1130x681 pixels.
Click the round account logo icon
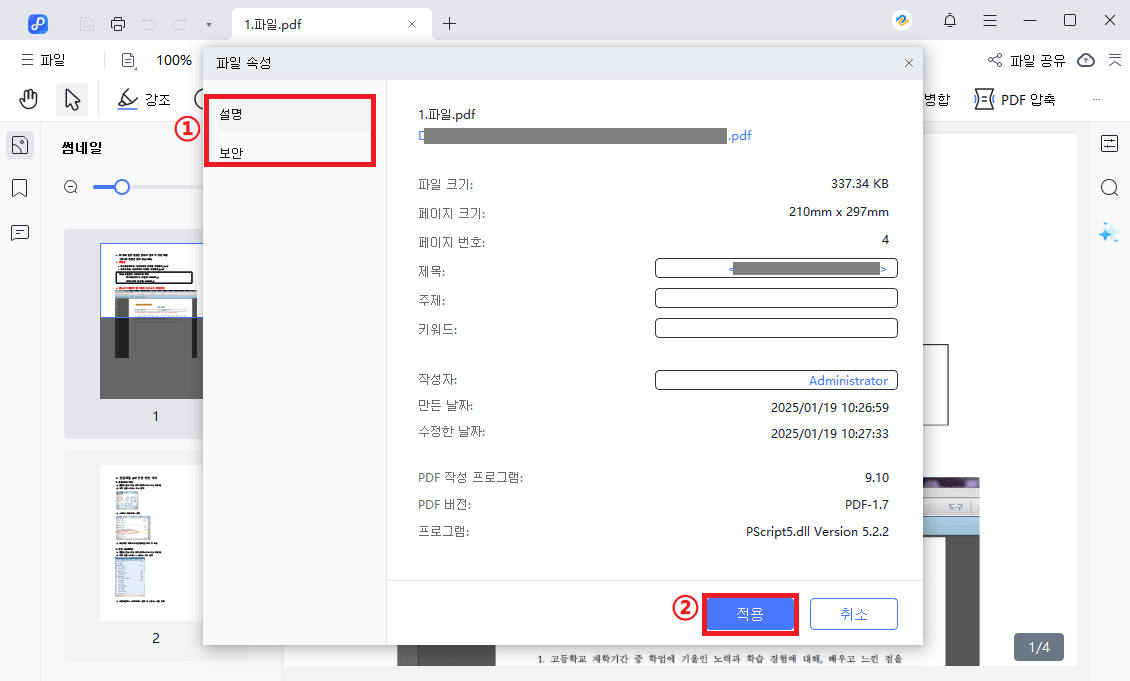pyautogui.click(x=902, y=20)
